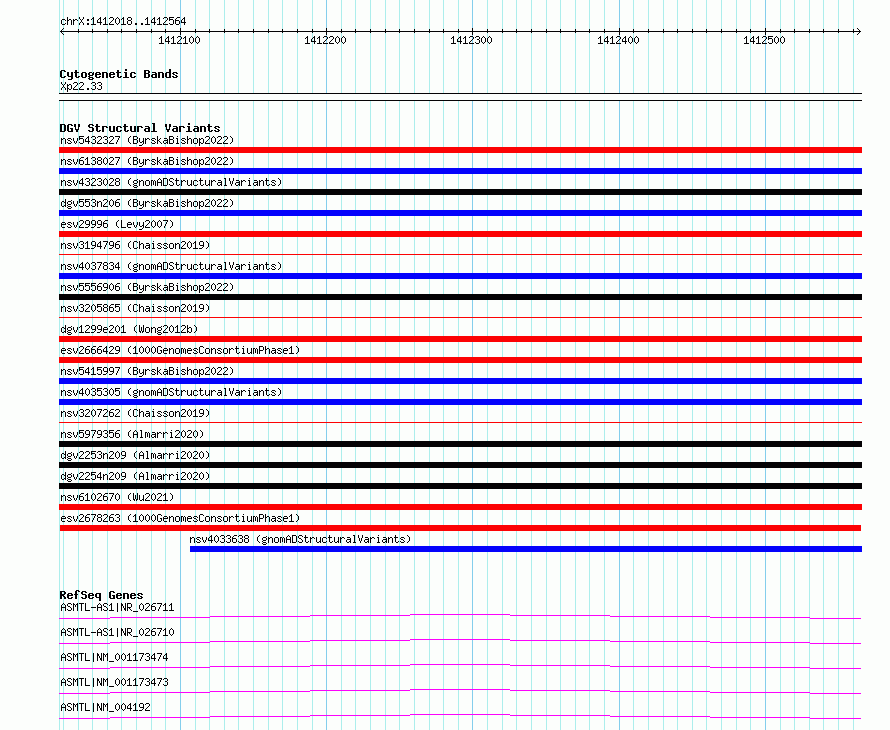
Task: Open variant dgv2253n209 (Almarri2020)
Action: 135,455
